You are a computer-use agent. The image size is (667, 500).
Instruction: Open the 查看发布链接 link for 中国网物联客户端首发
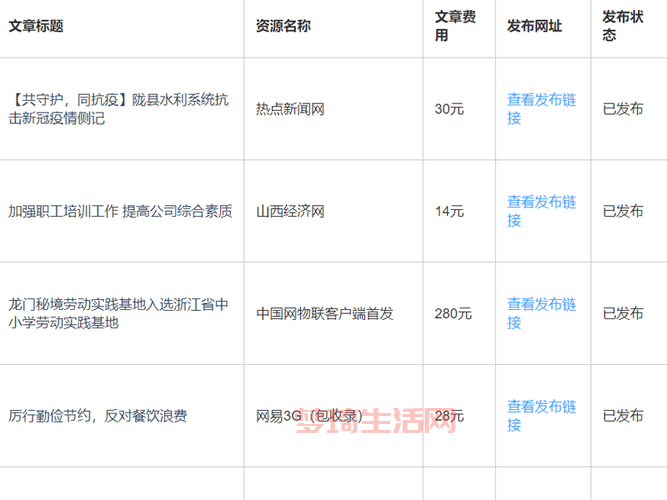[541, 313]
